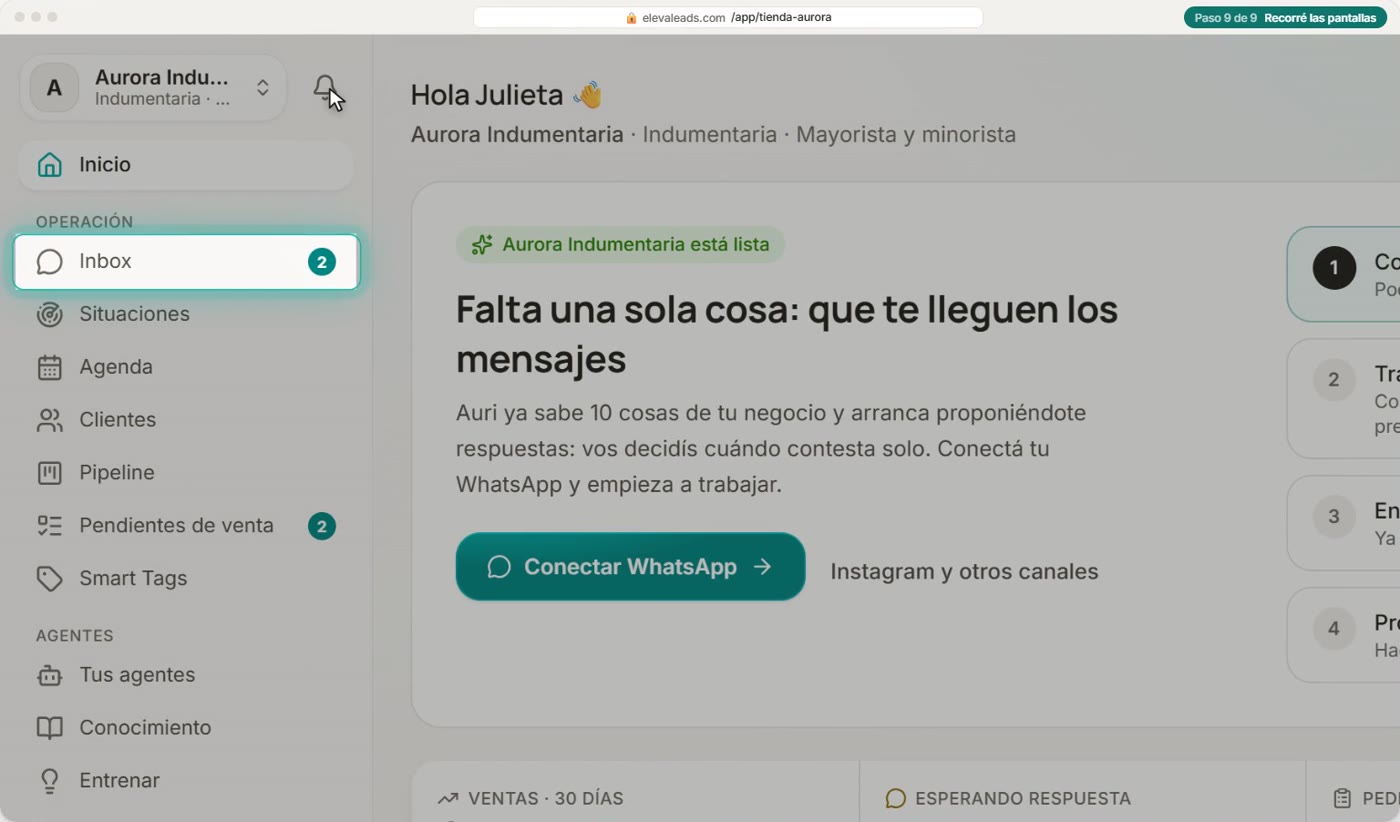1400x822 pixels.
Task: Click the Hola Julieta greeting heading
Action: pyautogui.click(x=507, y=95)
